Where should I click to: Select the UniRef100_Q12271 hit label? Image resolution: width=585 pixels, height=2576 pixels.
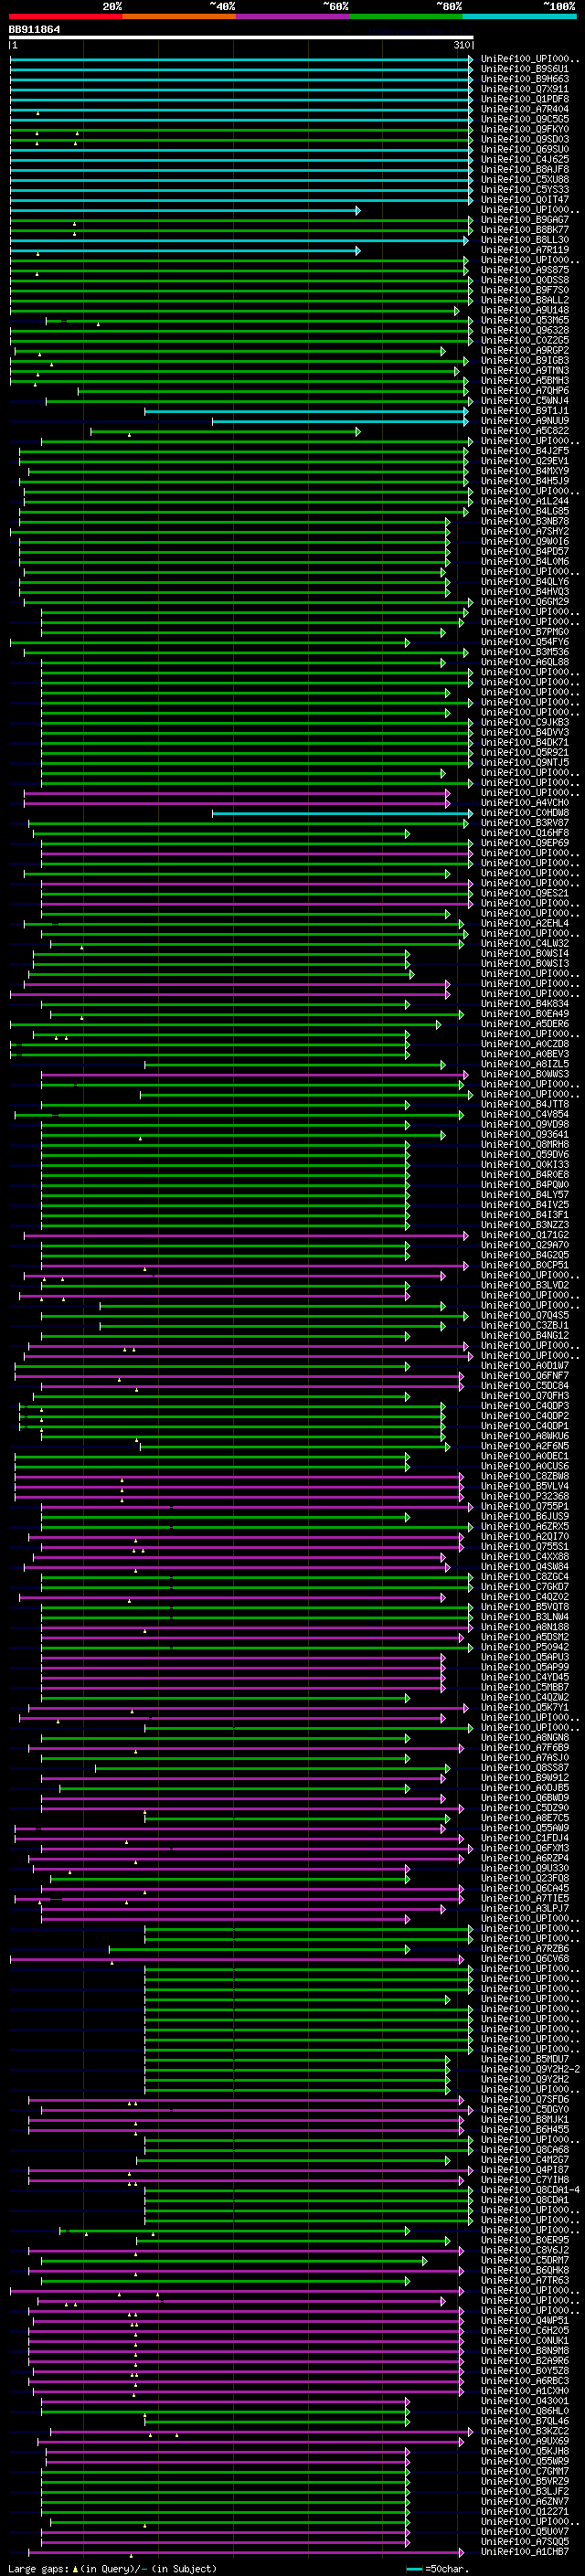(525, 2511)
